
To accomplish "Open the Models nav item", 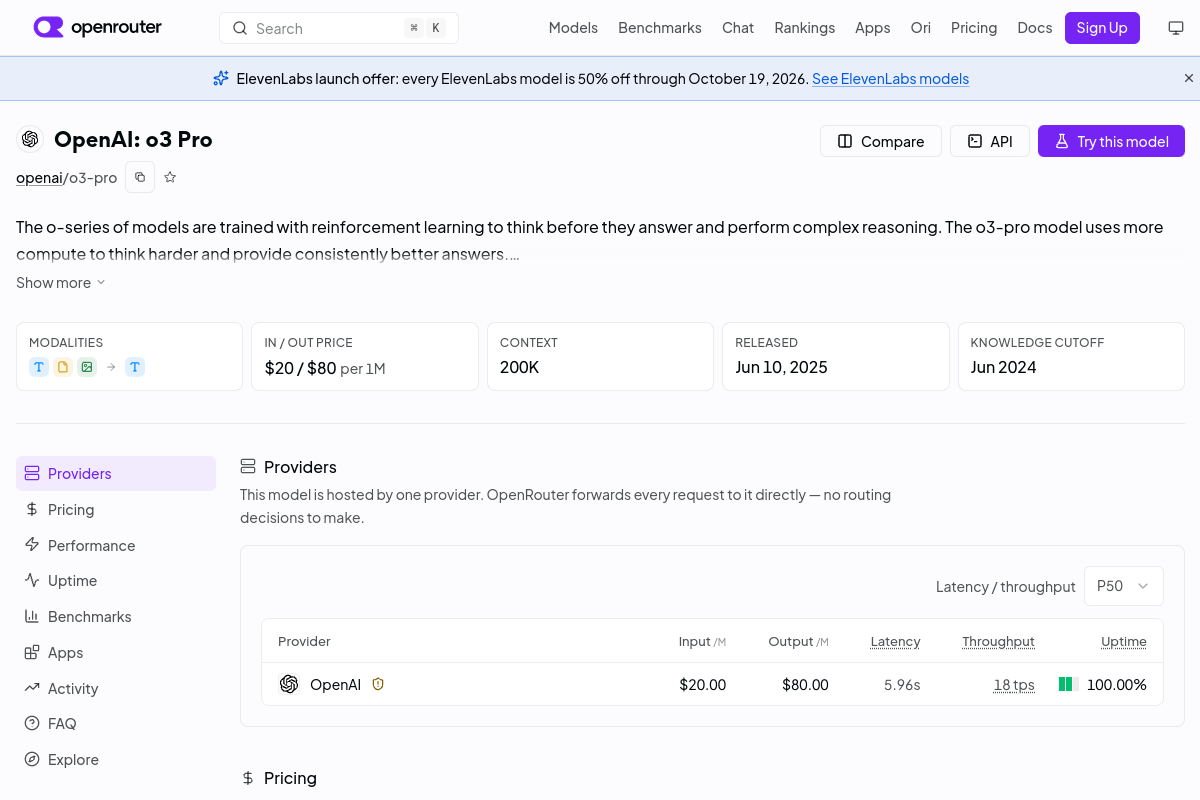I will point(573,28).
